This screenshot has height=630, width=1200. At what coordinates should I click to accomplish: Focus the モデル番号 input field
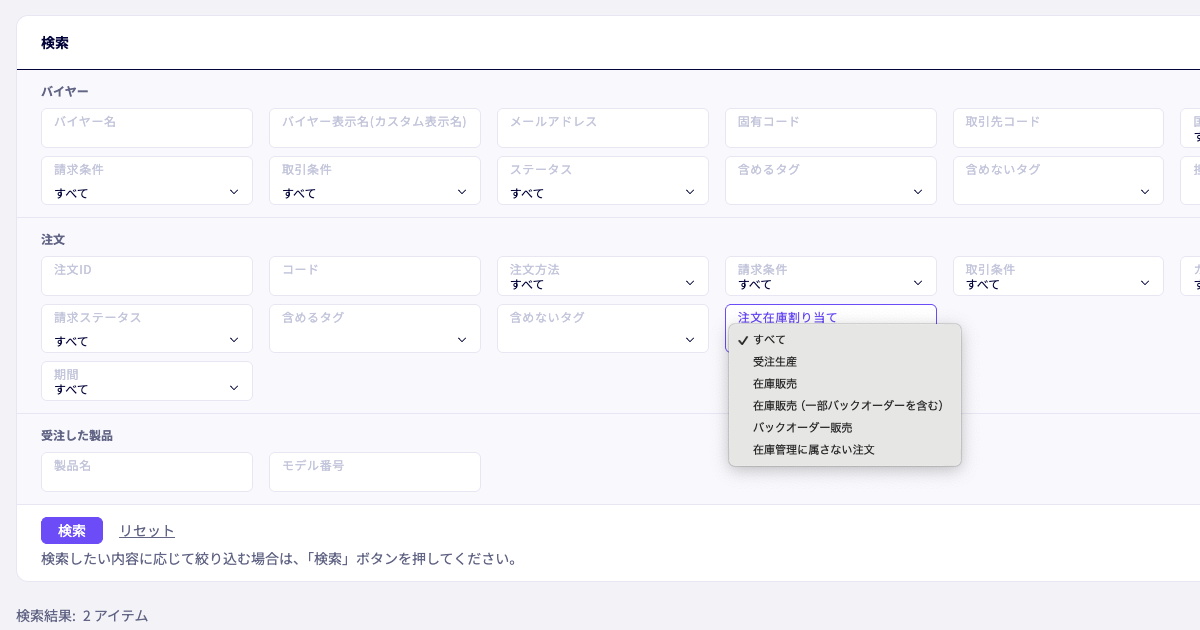374,473
